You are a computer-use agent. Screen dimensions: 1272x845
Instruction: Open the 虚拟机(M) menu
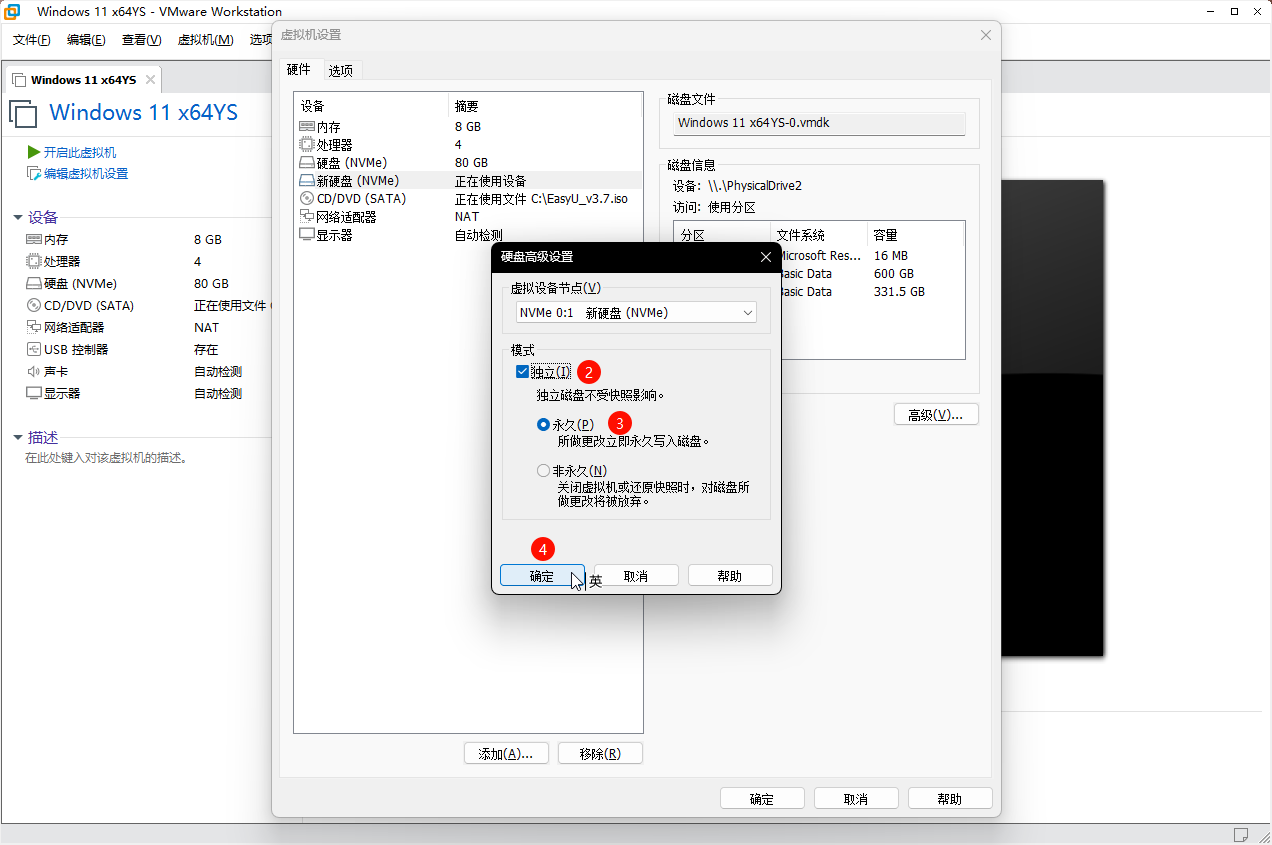tap(205, 40)
